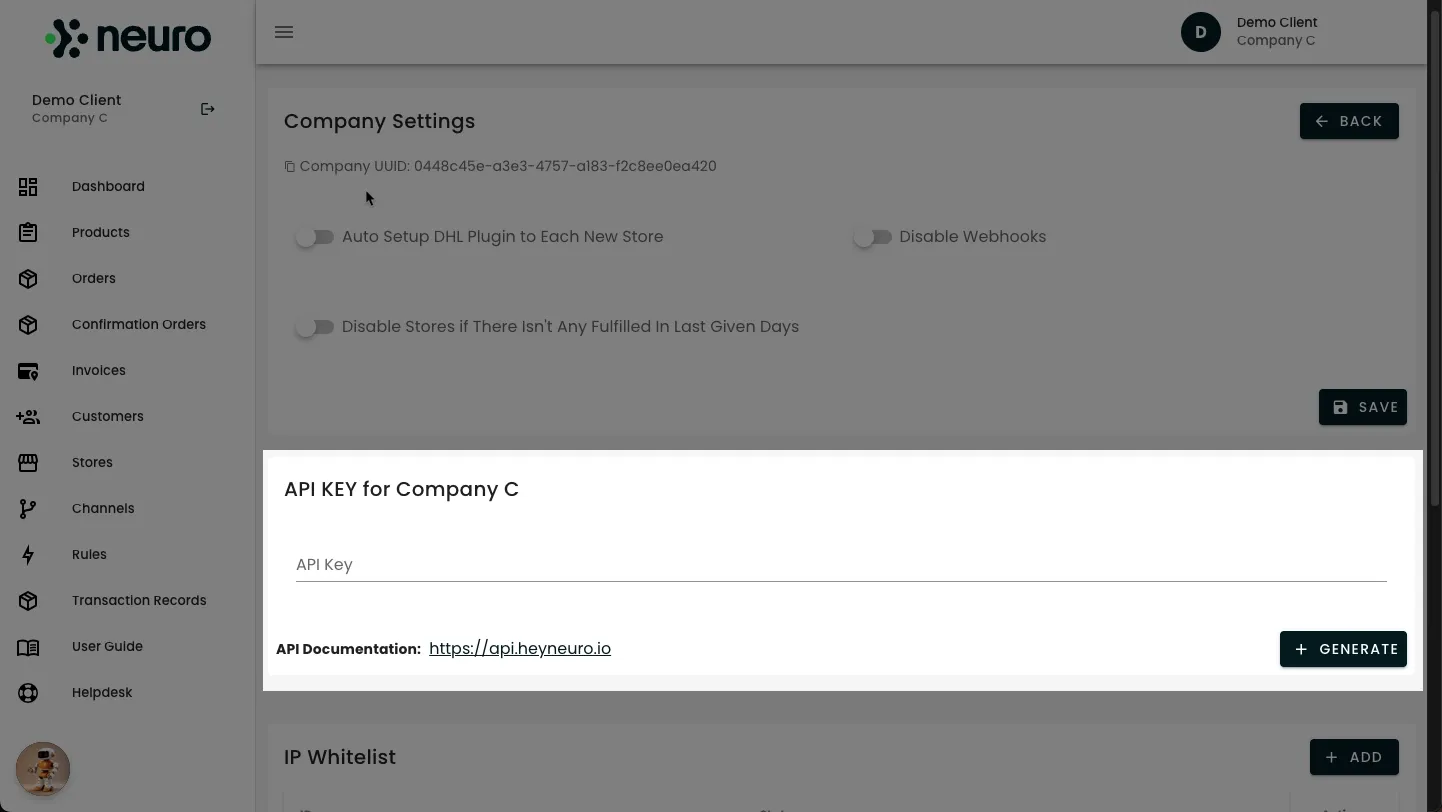The width and height of the screenshot is (1442, 812).
Task: Click the Channels branch icon
Action: tap(28, 509)
